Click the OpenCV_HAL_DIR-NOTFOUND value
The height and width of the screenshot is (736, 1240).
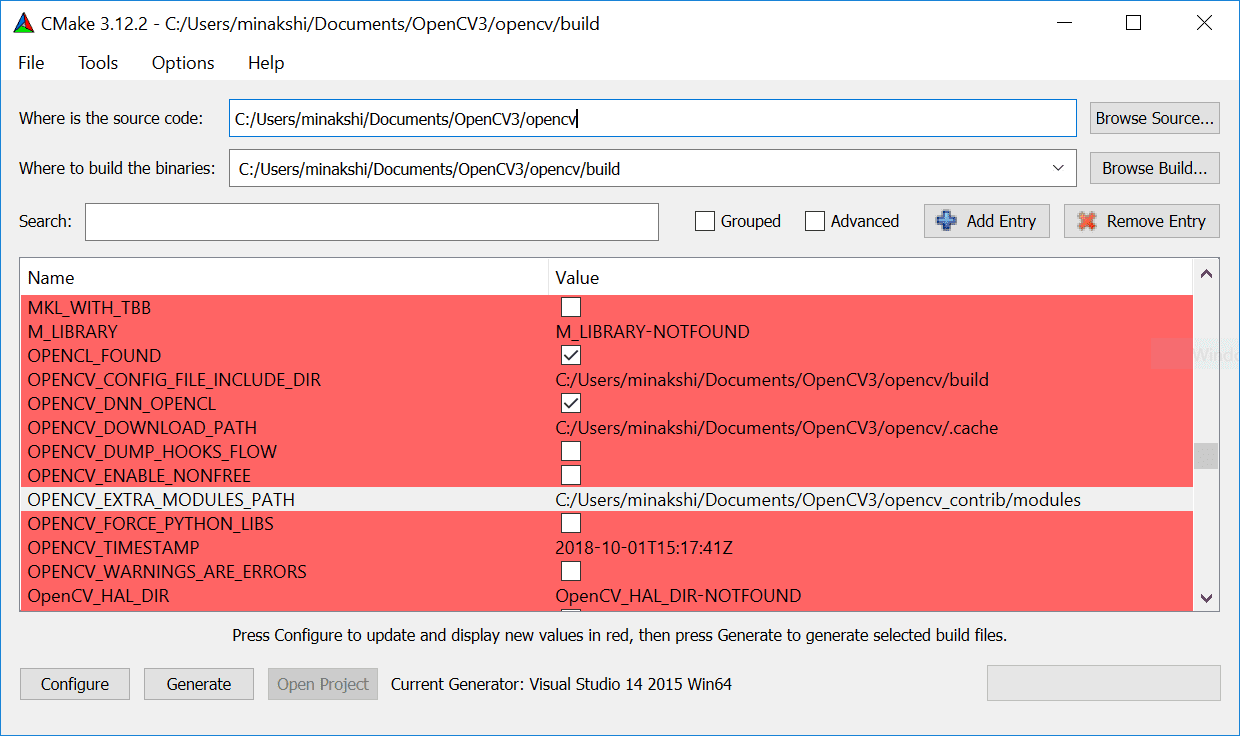(x=678, y=595)
